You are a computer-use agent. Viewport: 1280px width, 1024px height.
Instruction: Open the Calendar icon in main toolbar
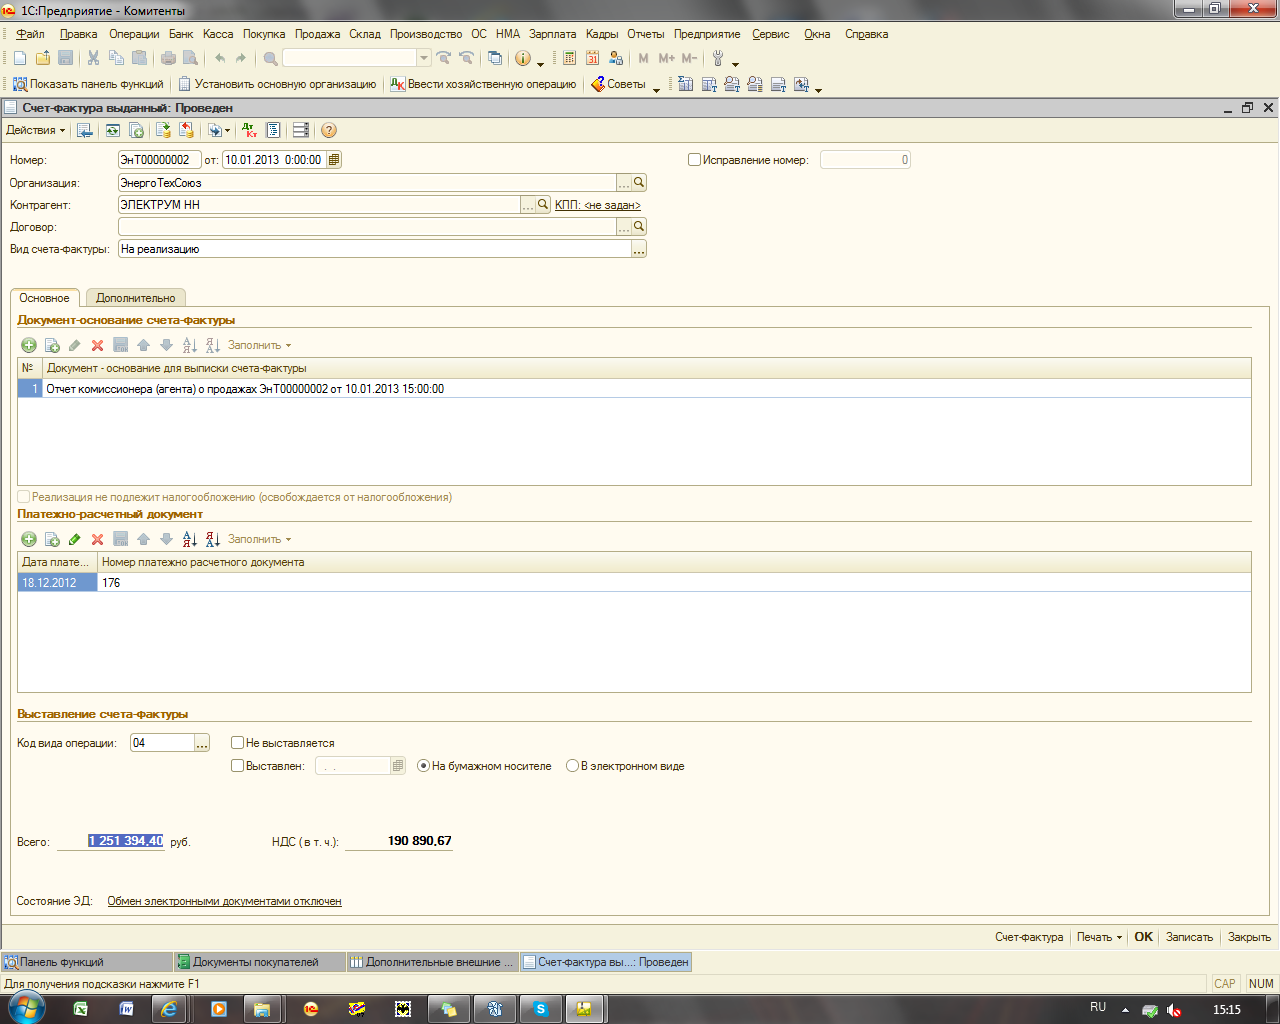(x=592, y=59)
